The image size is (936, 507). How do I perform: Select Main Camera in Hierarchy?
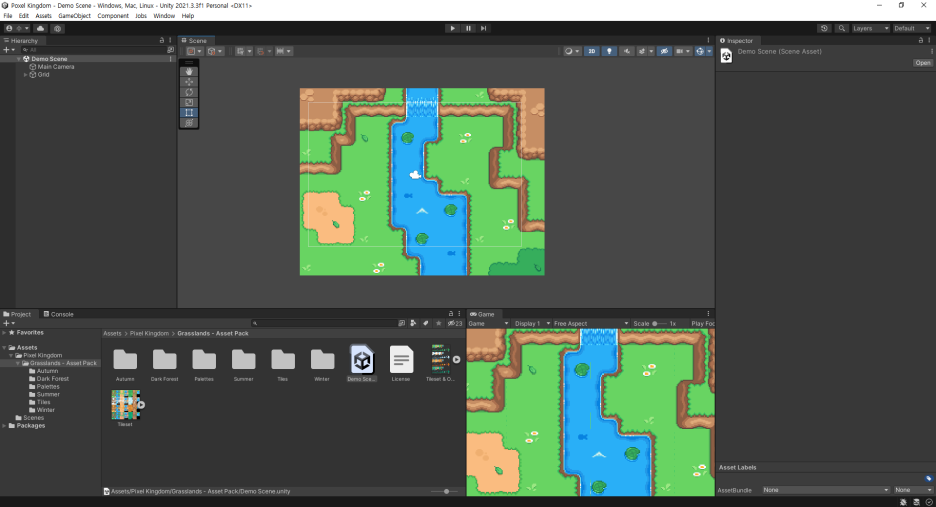[56, 67]
